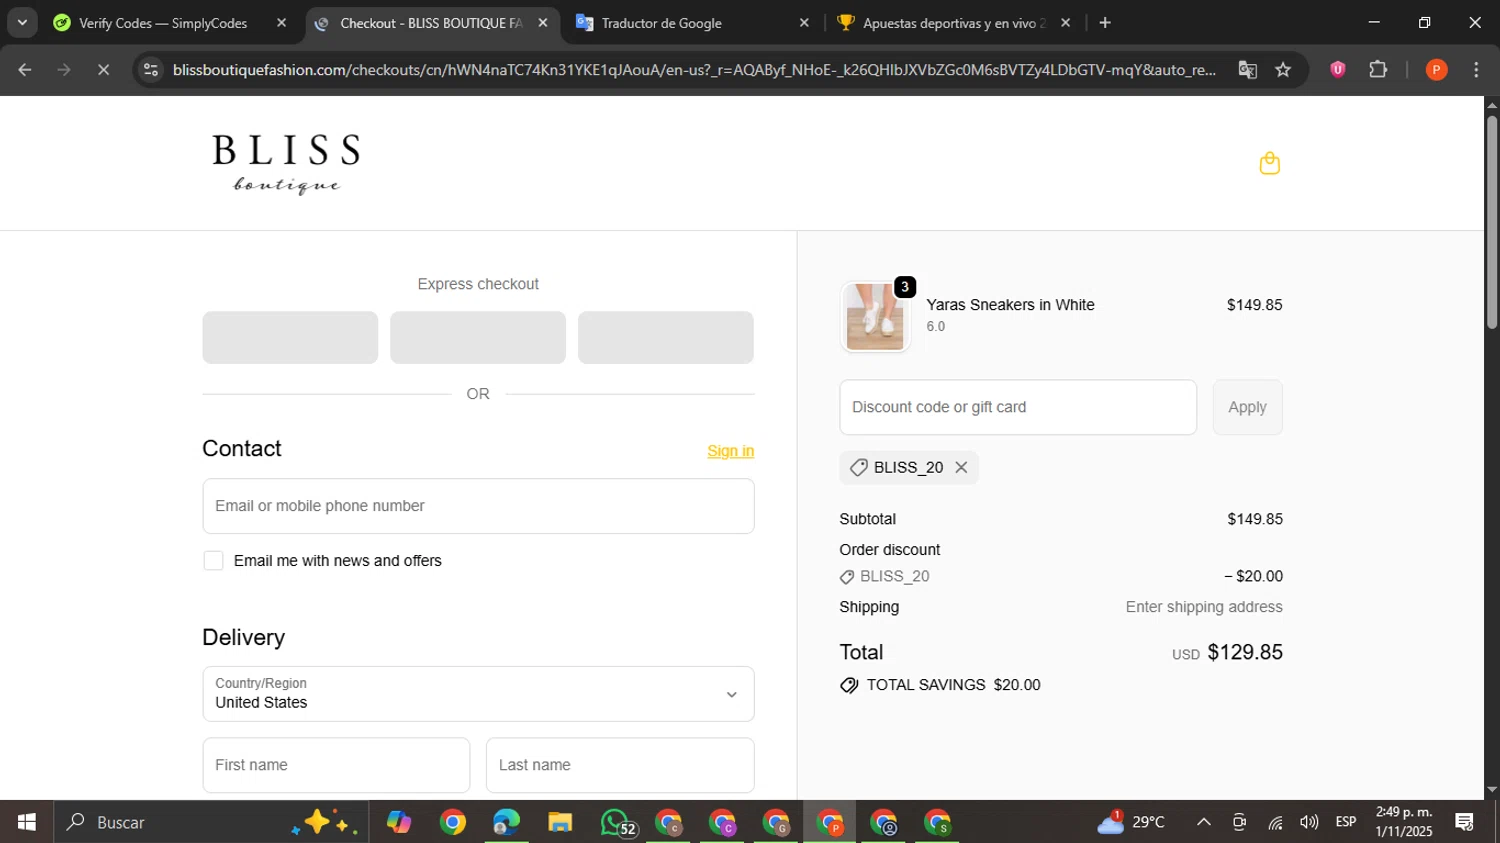1500x843 pixels.
Task: Click the first express checkout button
Action: click(290, 337)
